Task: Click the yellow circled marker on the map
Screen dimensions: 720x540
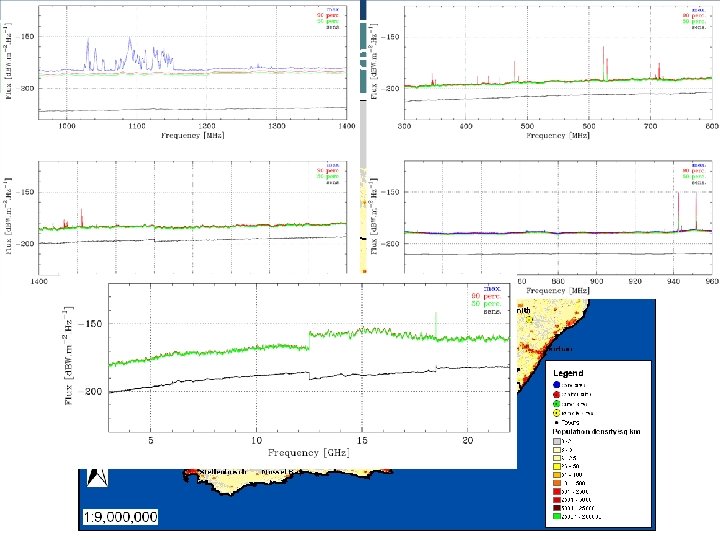Action: click(529, 319)
